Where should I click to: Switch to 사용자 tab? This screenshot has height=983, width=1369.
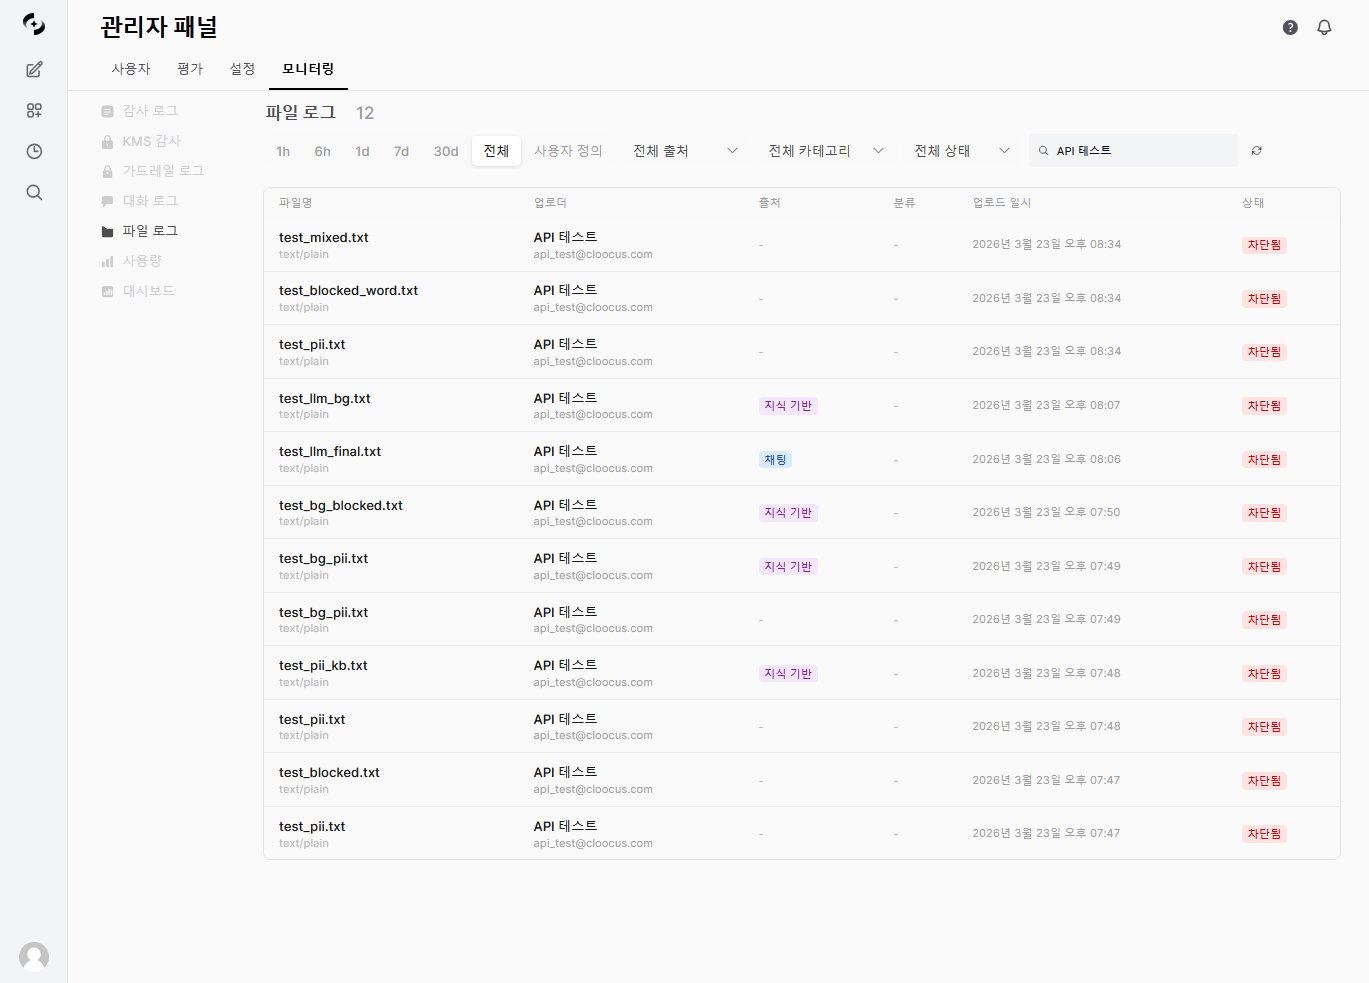point(131,69)
